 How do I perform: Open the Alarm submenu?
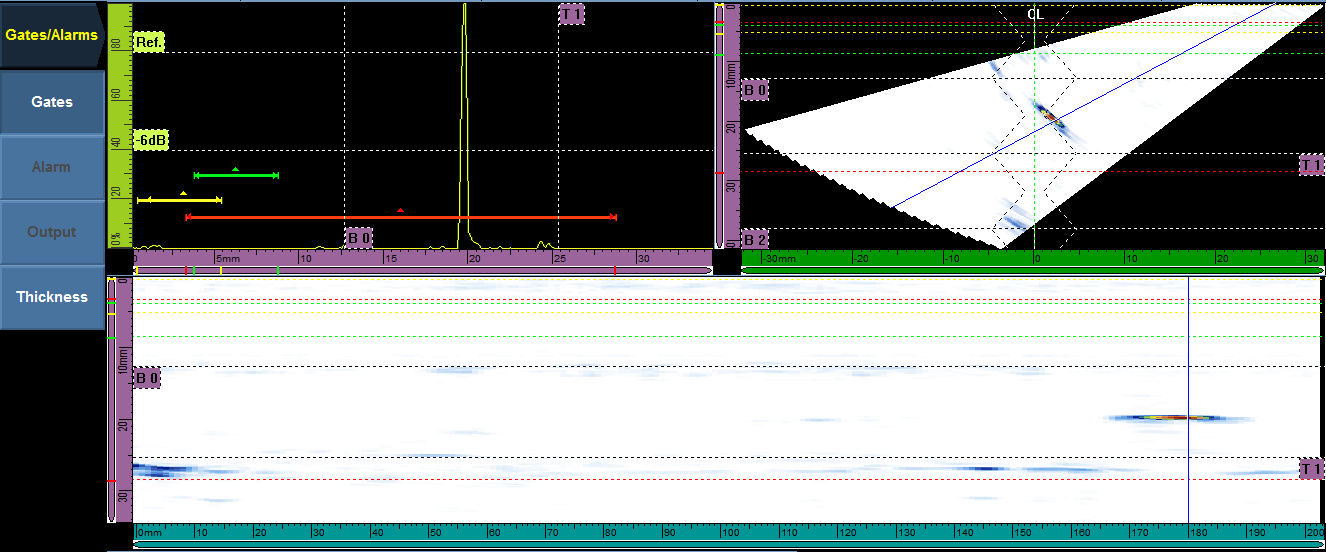[x=52, y=167]
